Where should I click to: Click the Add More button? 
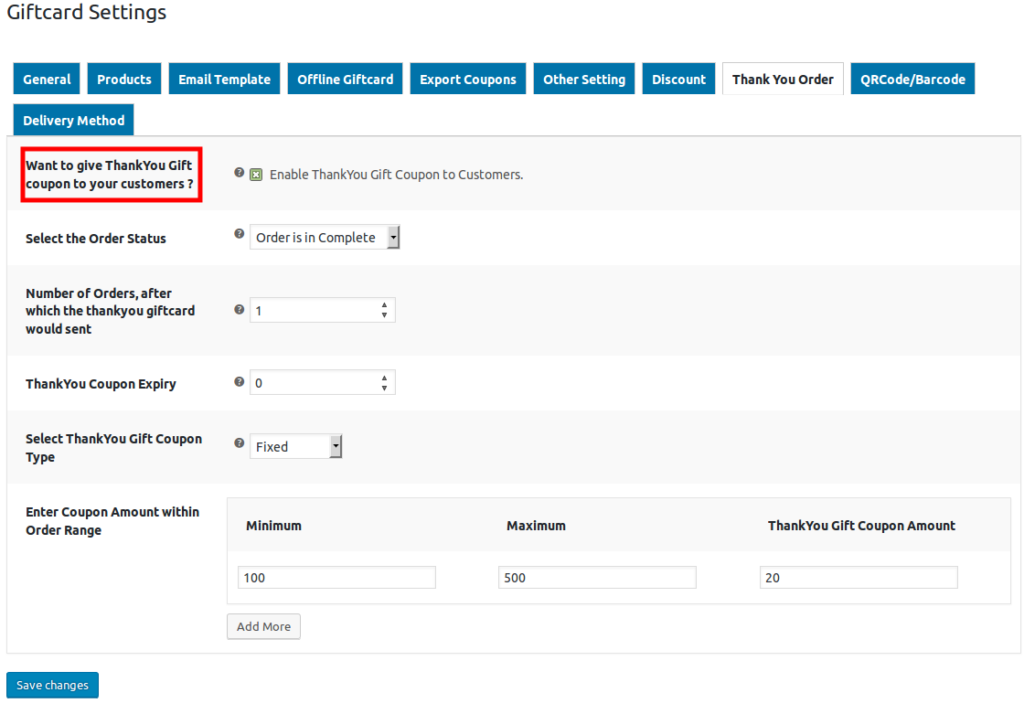coord(263,626)
